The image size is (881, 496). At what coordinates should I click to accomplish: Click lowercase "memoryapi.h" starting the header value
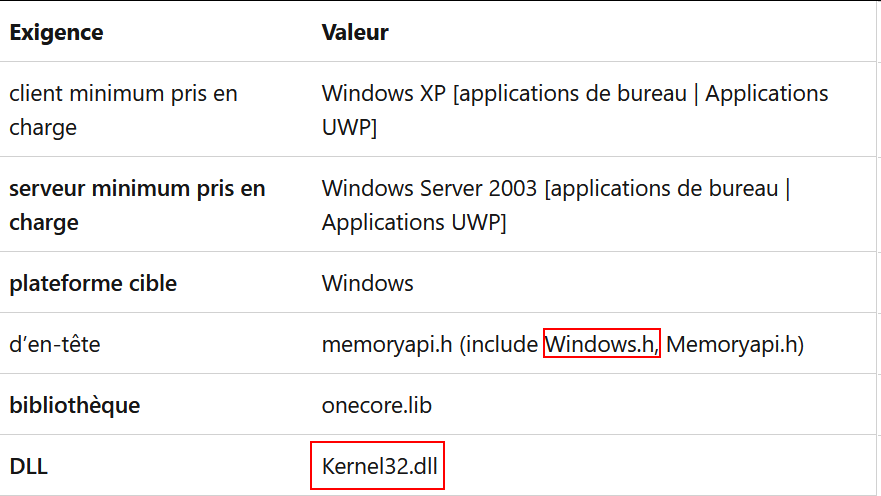coord(385,344)
